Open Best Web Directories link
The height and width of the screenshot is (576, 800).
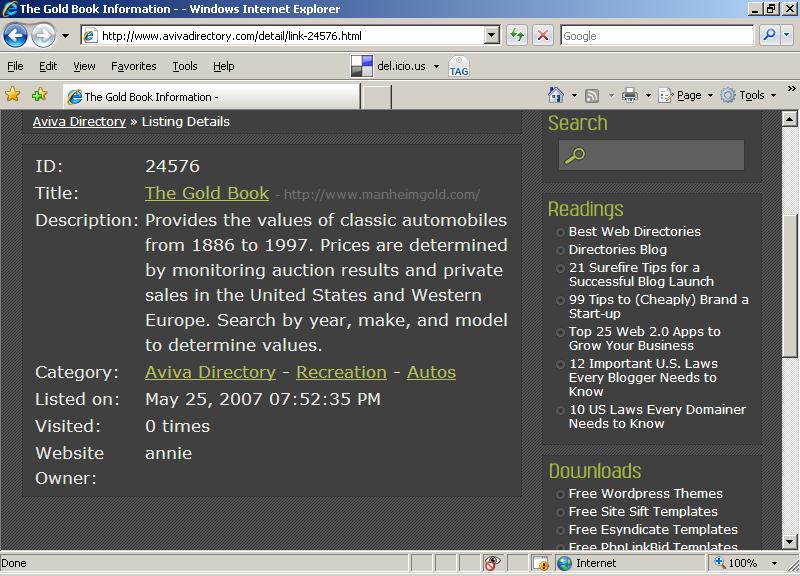(x=635, y=231)
